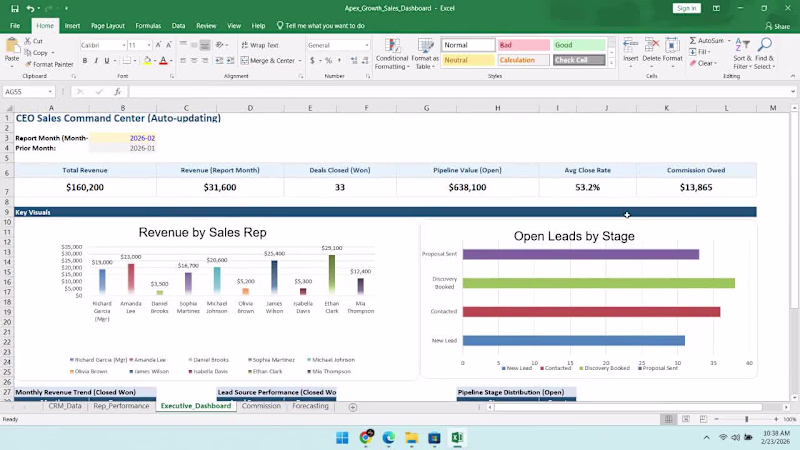Open Excel from the taskbar
The width and height of the screenshot is (800, 450).
click(x=457, y=437)
